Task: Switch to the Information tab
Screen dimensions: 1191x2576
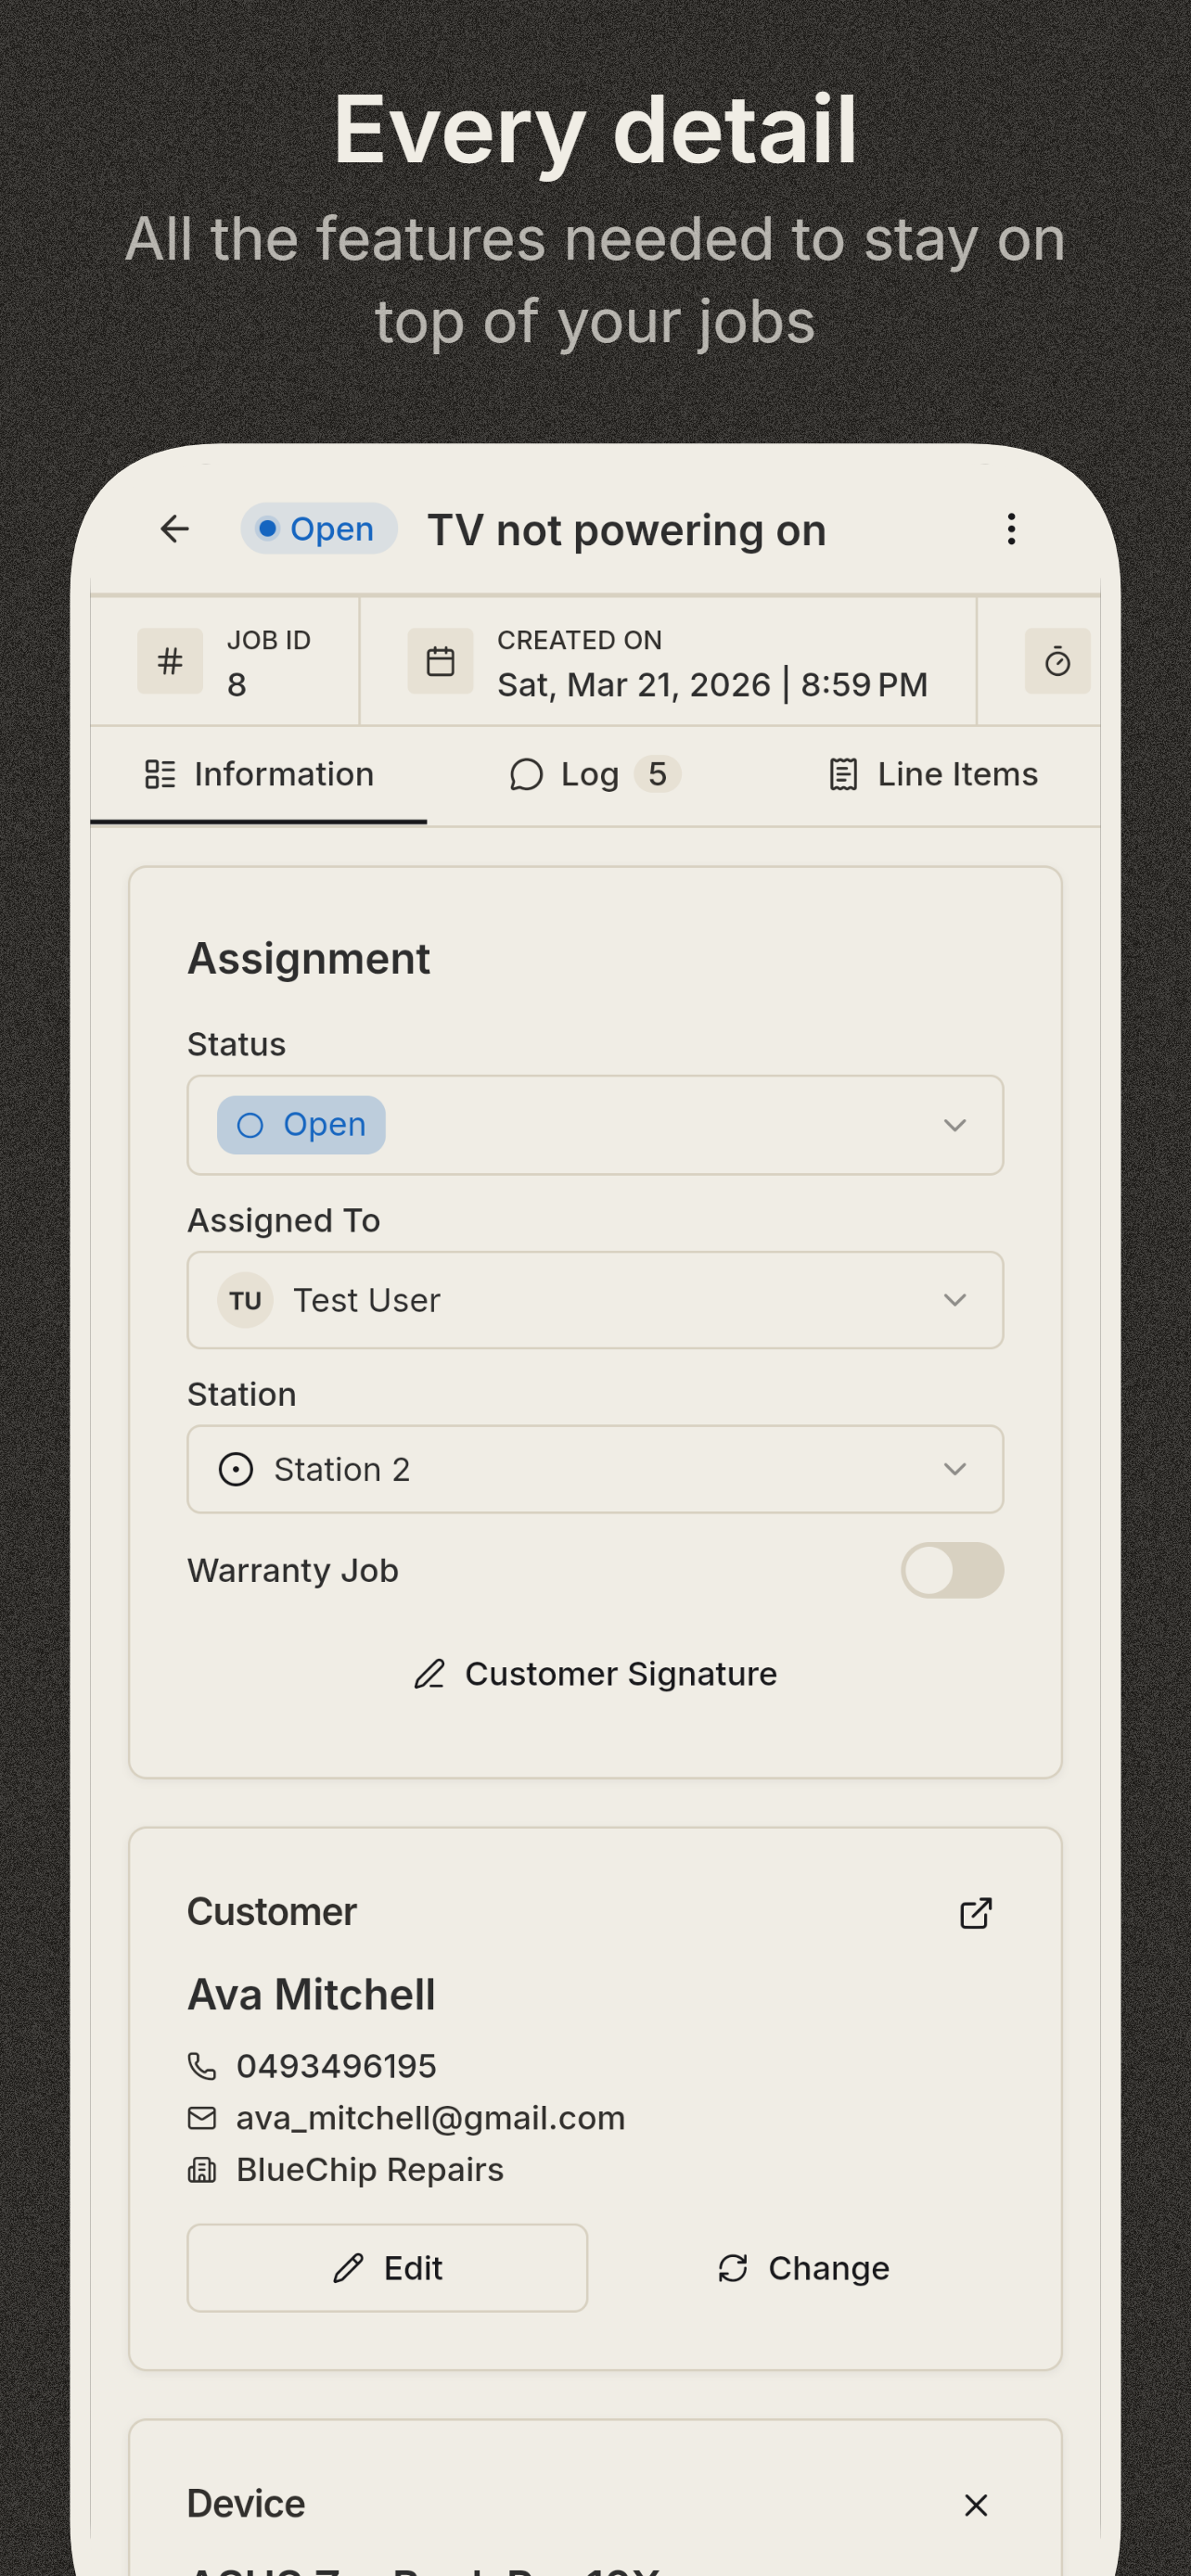Action: pyautogui.click(x=259, y=775)
